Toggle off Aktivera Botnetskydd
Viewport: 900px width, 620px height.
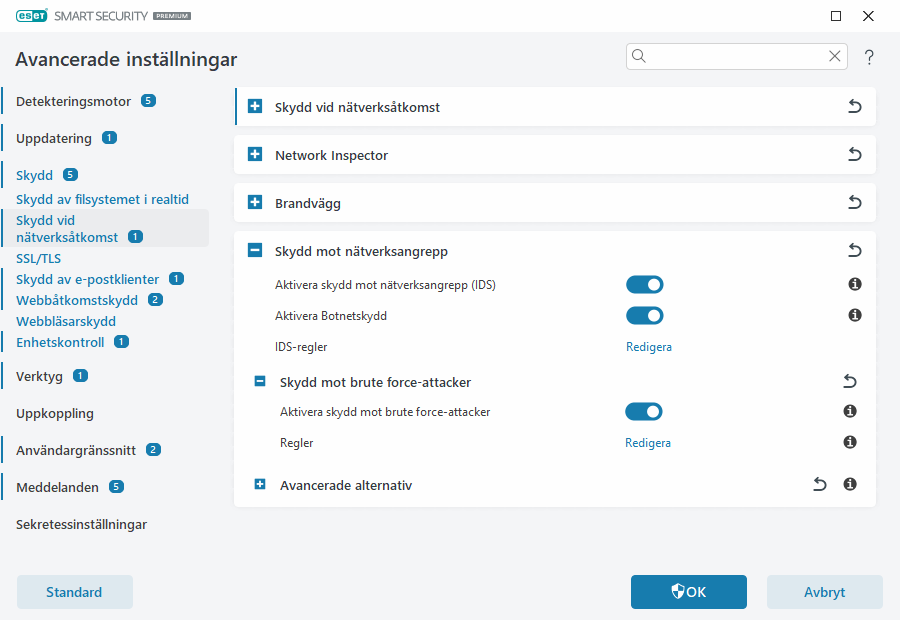(x=644, y=315)
